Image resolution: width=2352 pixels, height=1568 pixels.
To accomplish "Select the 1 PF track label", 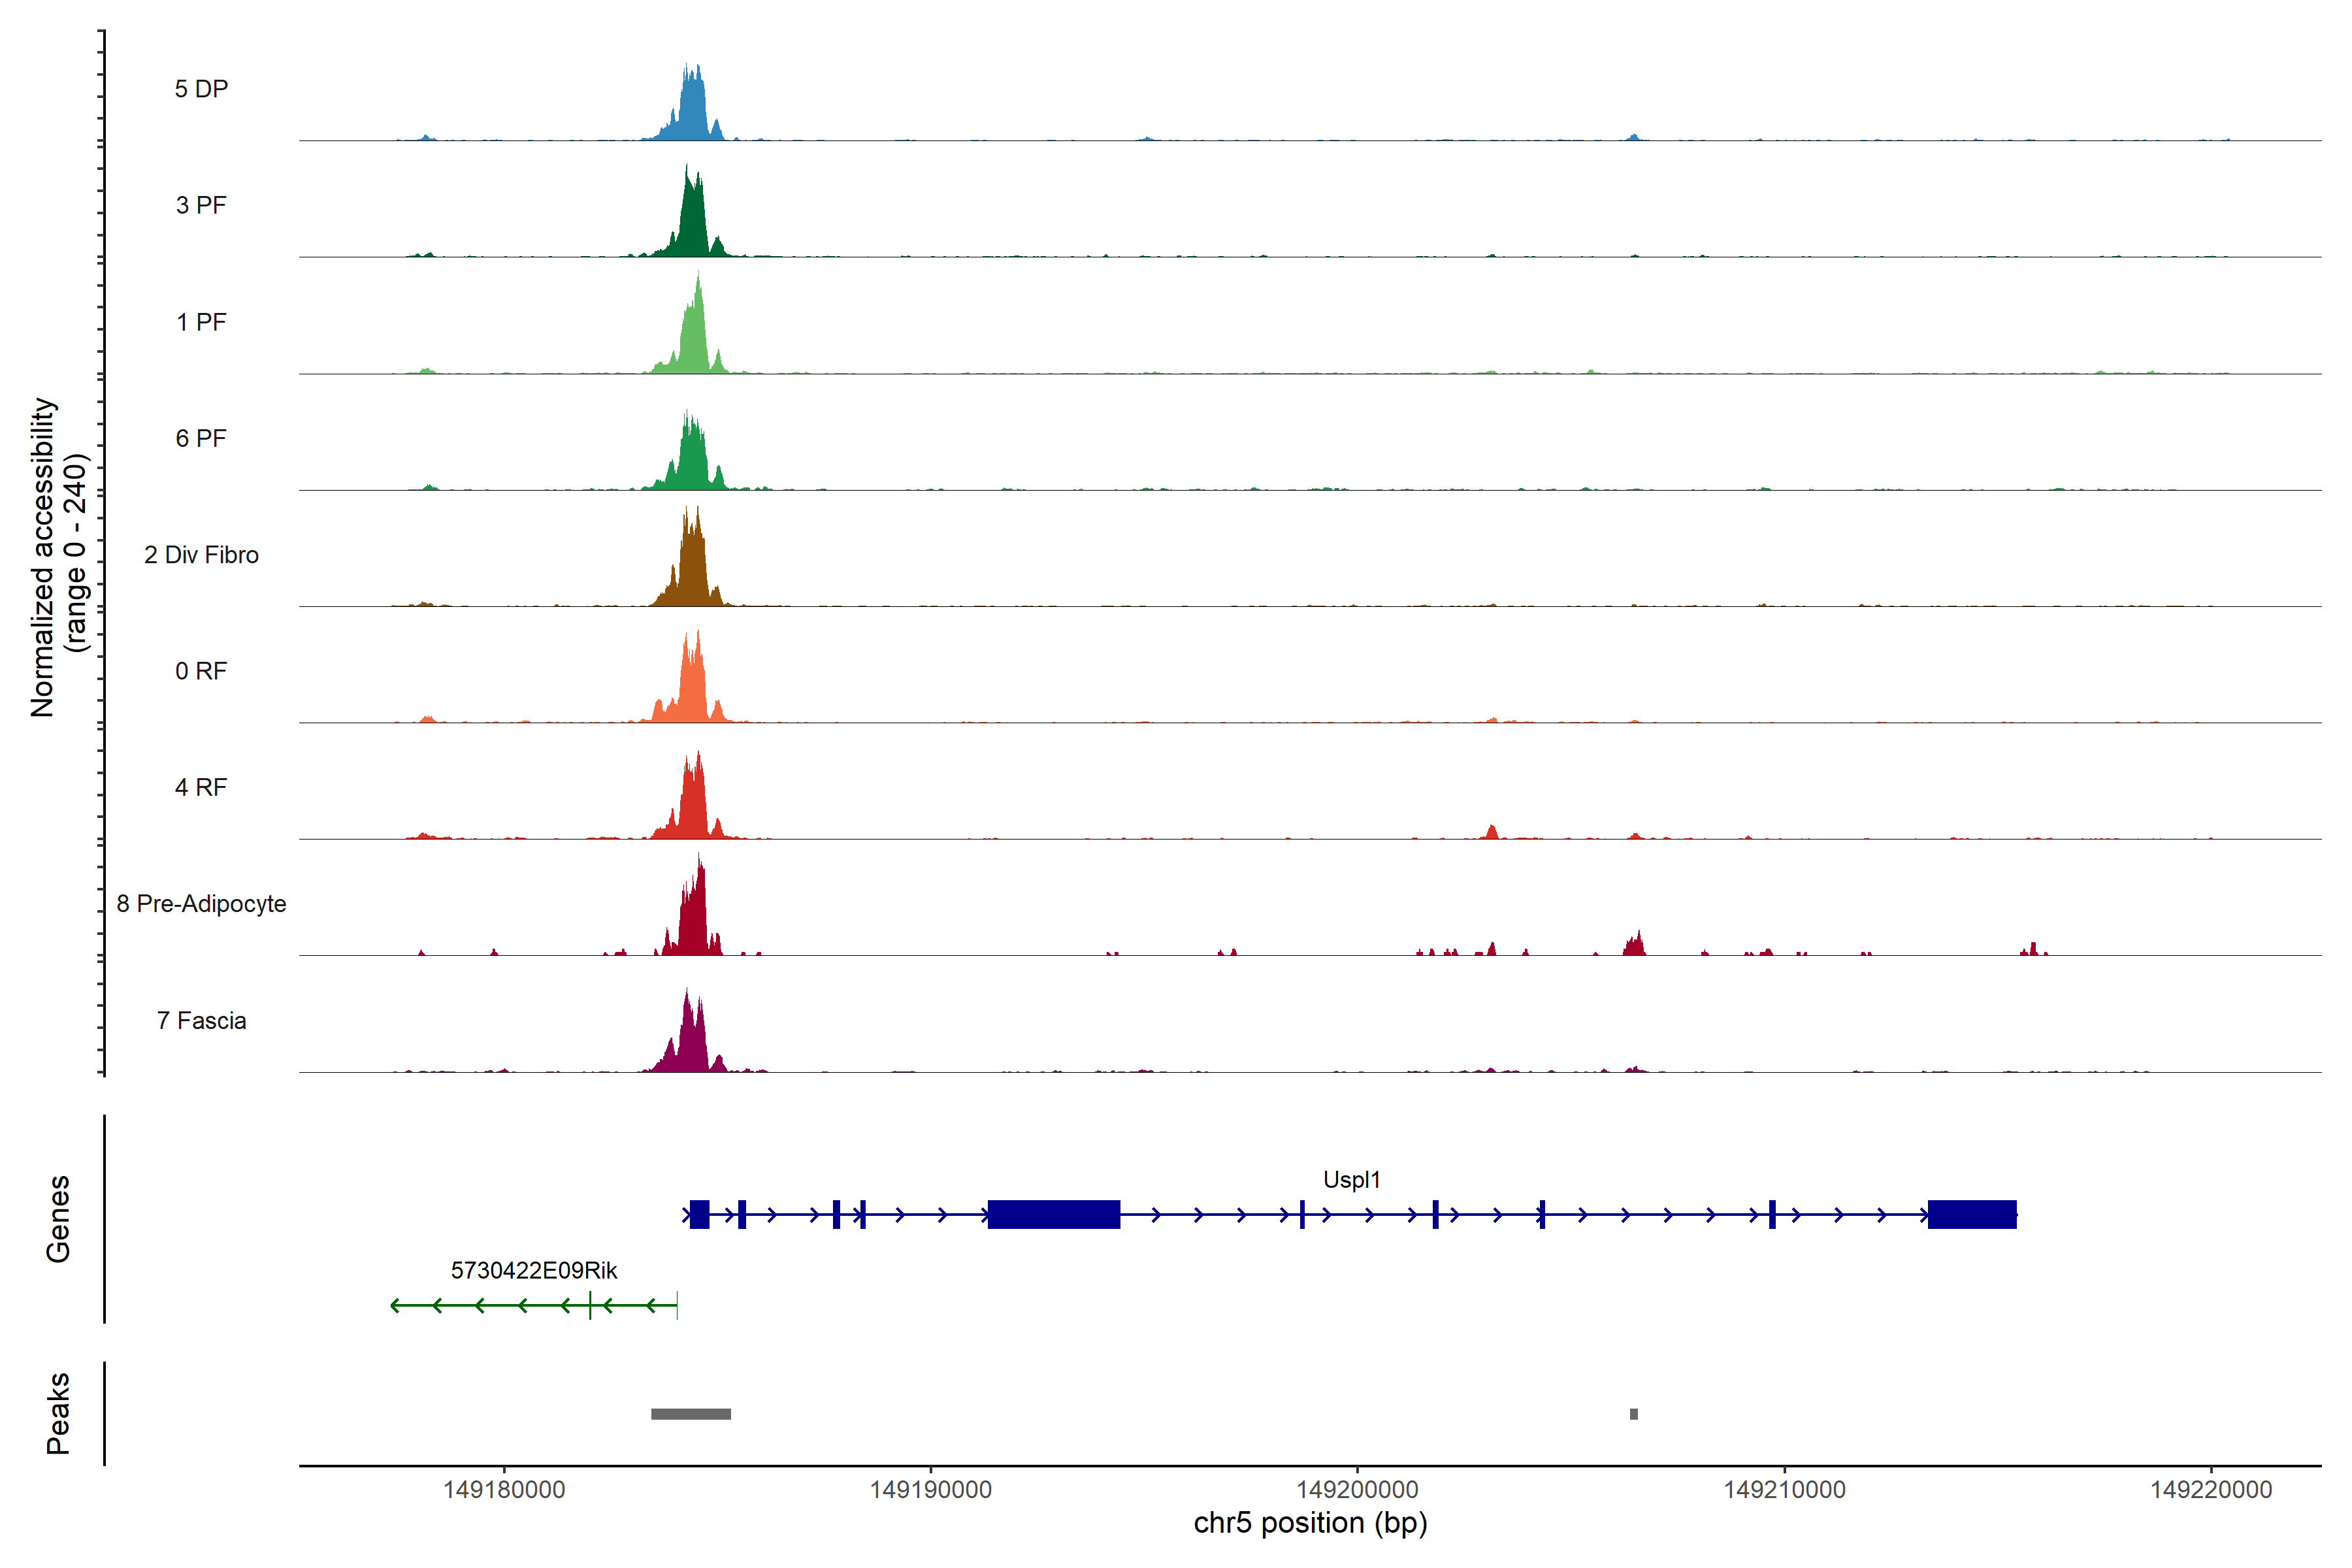I will pyautogui.click(x=201, y=322).
